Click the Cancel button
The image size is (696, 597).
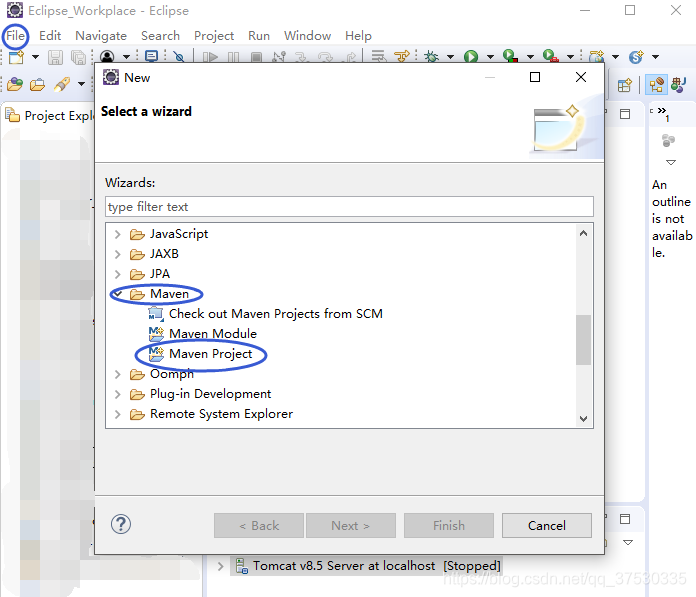547,526
